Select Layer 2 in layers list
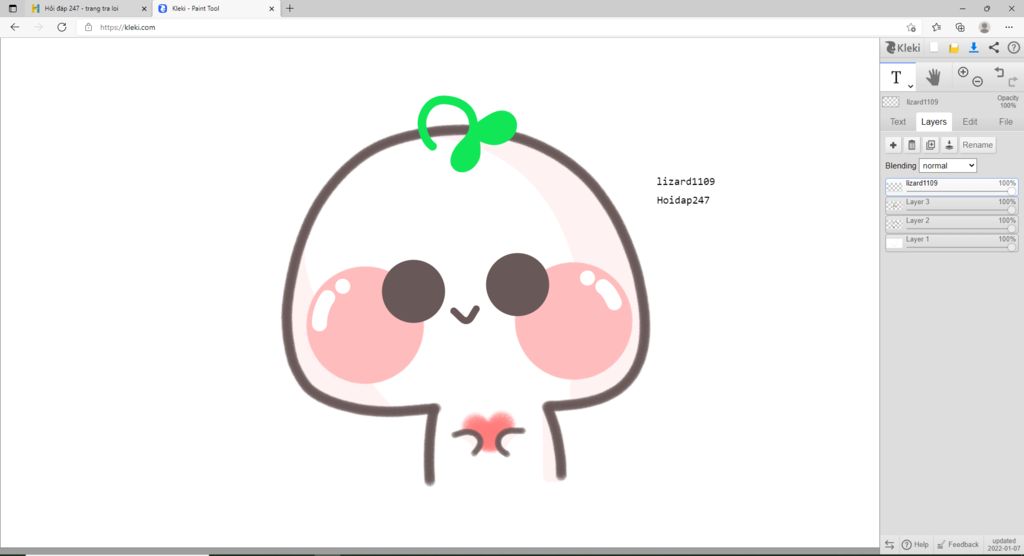 click(x=952, y=224)
